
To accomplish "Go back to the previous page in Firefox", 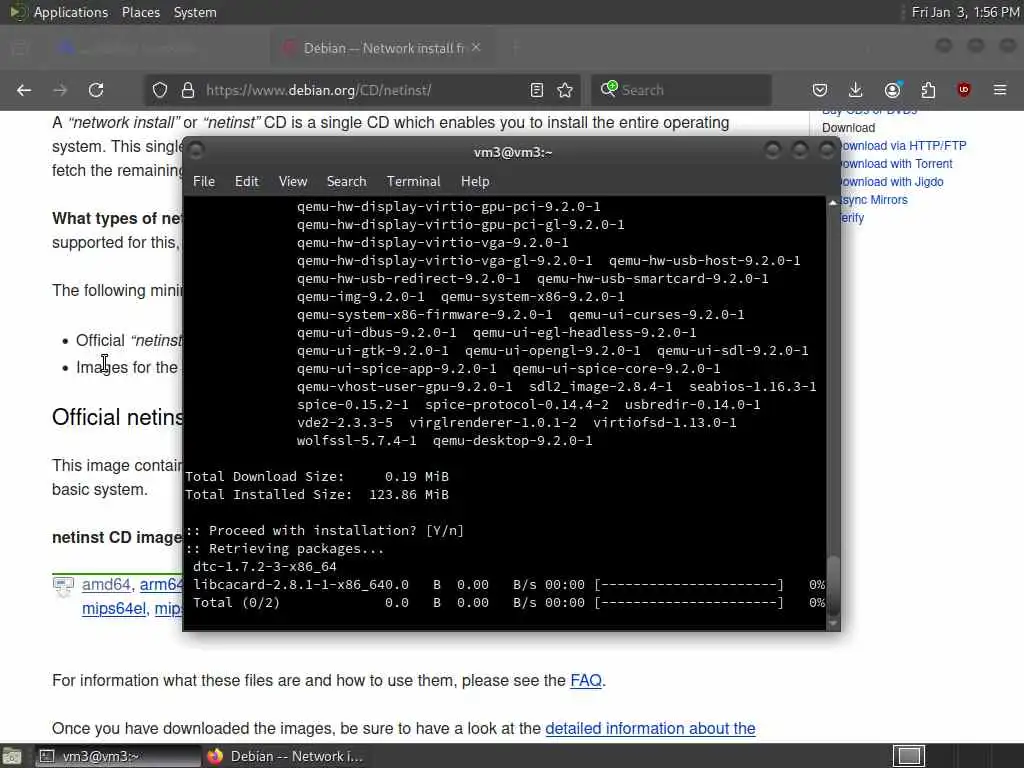I will coord(24,90).
